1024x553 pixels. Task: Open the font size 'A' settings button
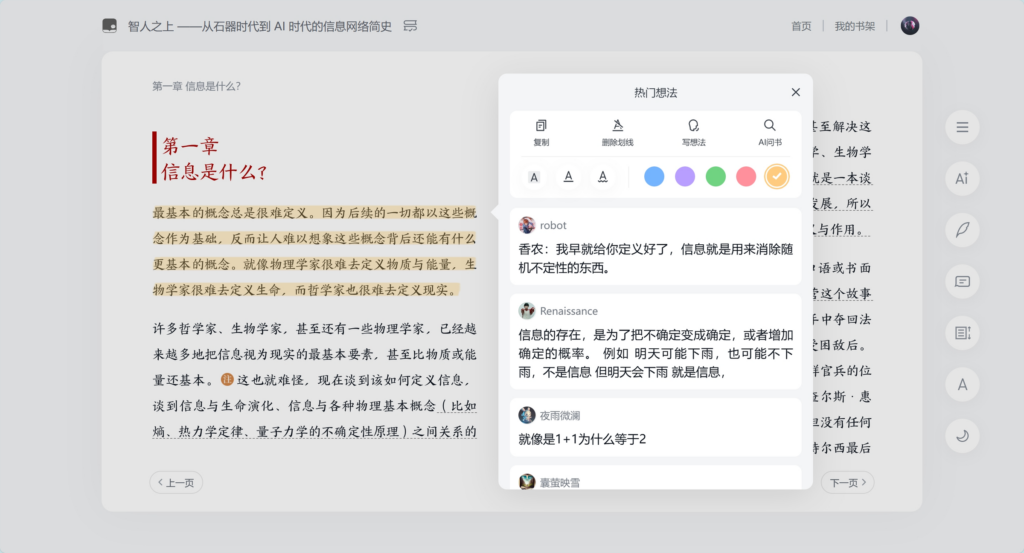point(962,384)
